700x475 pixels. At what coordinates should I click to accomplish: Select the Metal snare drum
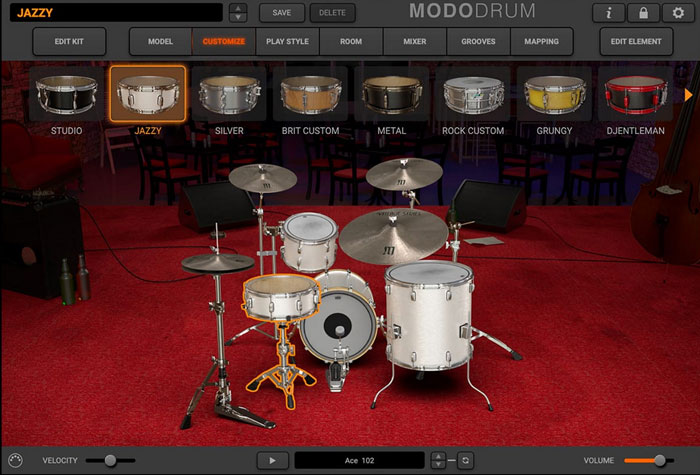coord(391,95)
